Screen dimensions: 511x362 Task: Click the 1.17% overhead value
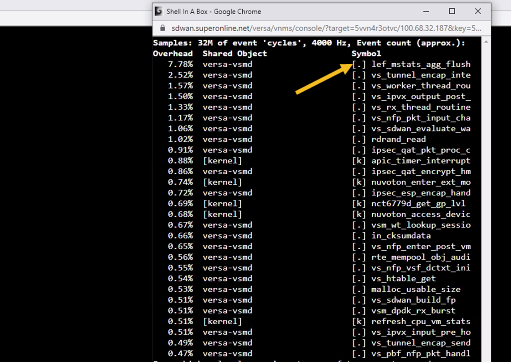click(x=180, y=118)
